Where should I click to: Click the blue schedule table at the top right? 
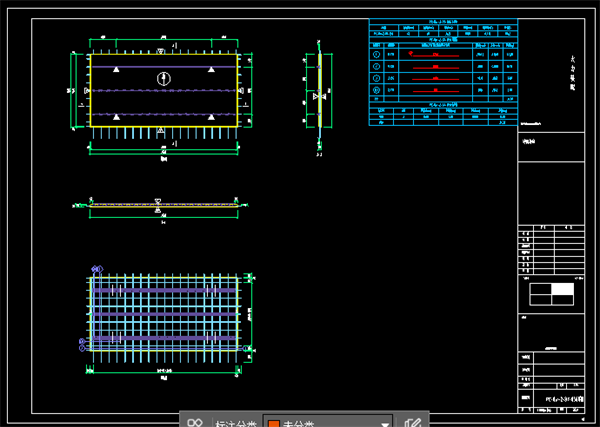[x=443, y=72]
